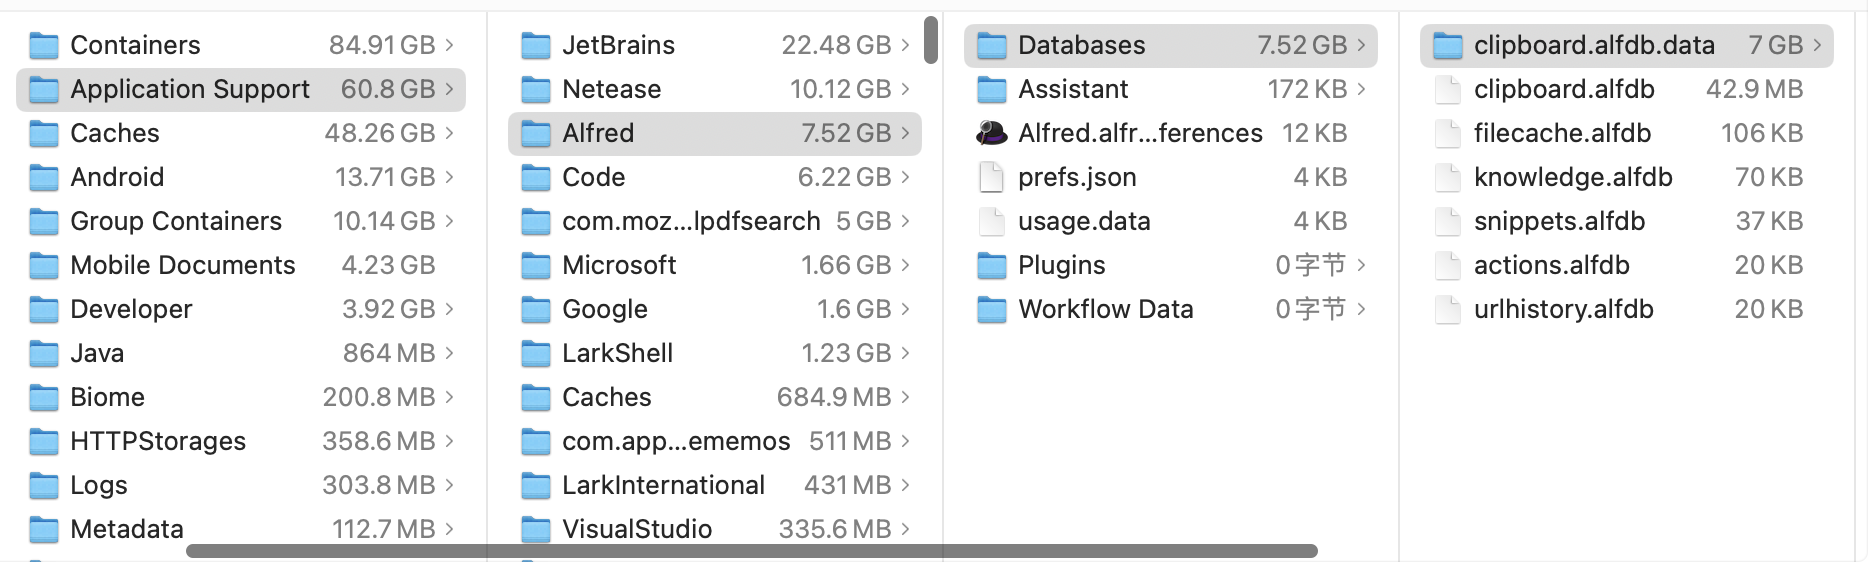Click the snippets.alfdb file icon
The width and height of the screenshot is (1868, 578).
tap(1447, 221)
